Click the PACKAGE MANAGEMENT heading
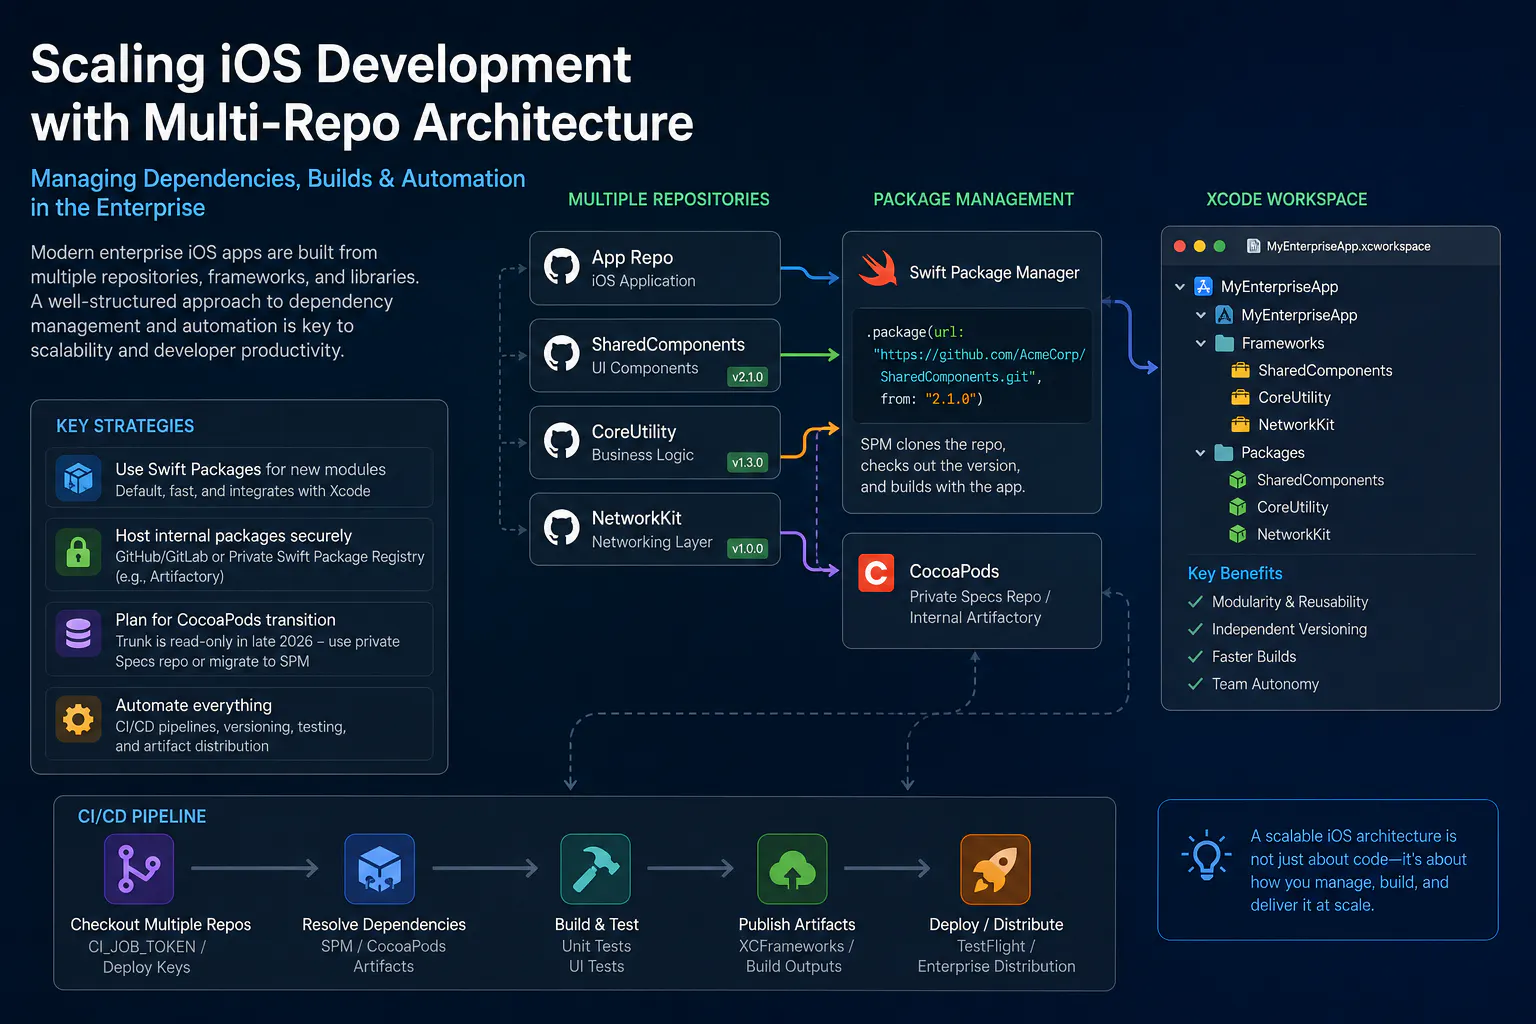The image size is (1536, 1024). tap(974, 199)
